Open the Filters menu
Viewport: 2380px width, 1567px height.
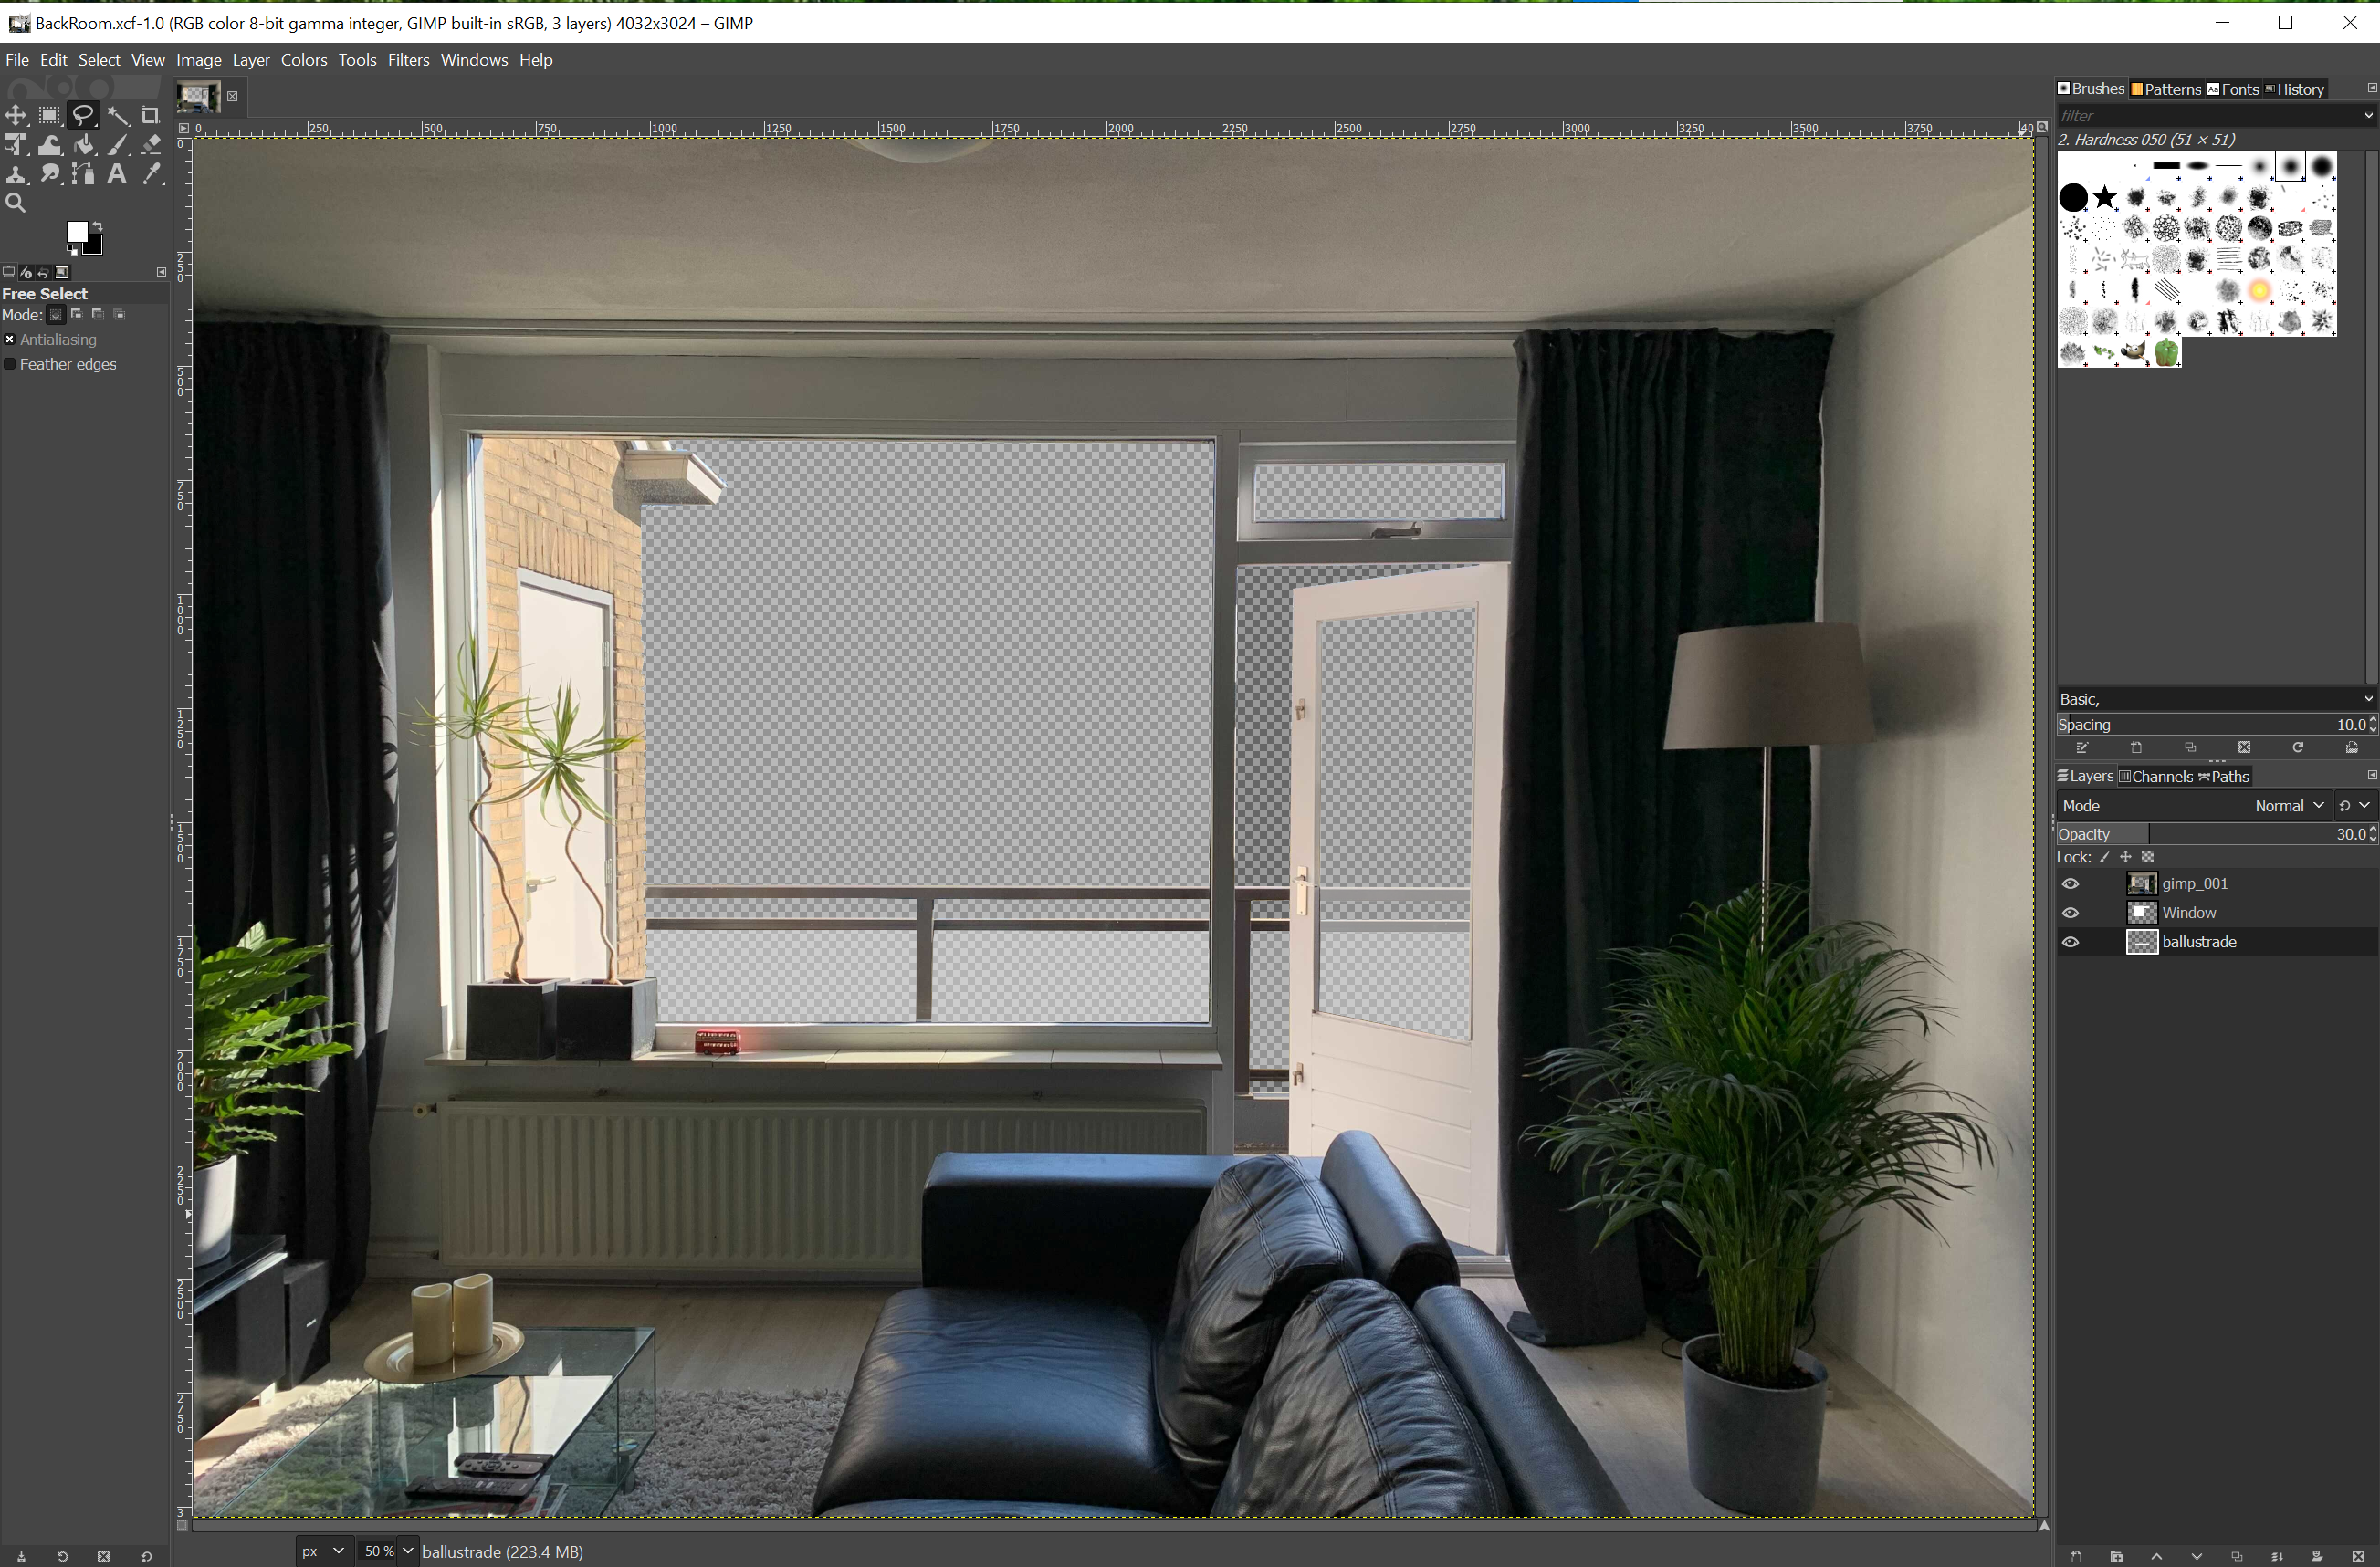pos(408,60)
